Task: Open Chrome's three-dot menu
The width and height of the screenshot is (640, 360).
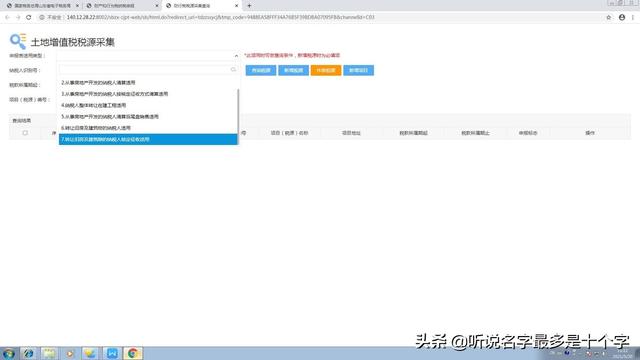Action: click(633, 17)
